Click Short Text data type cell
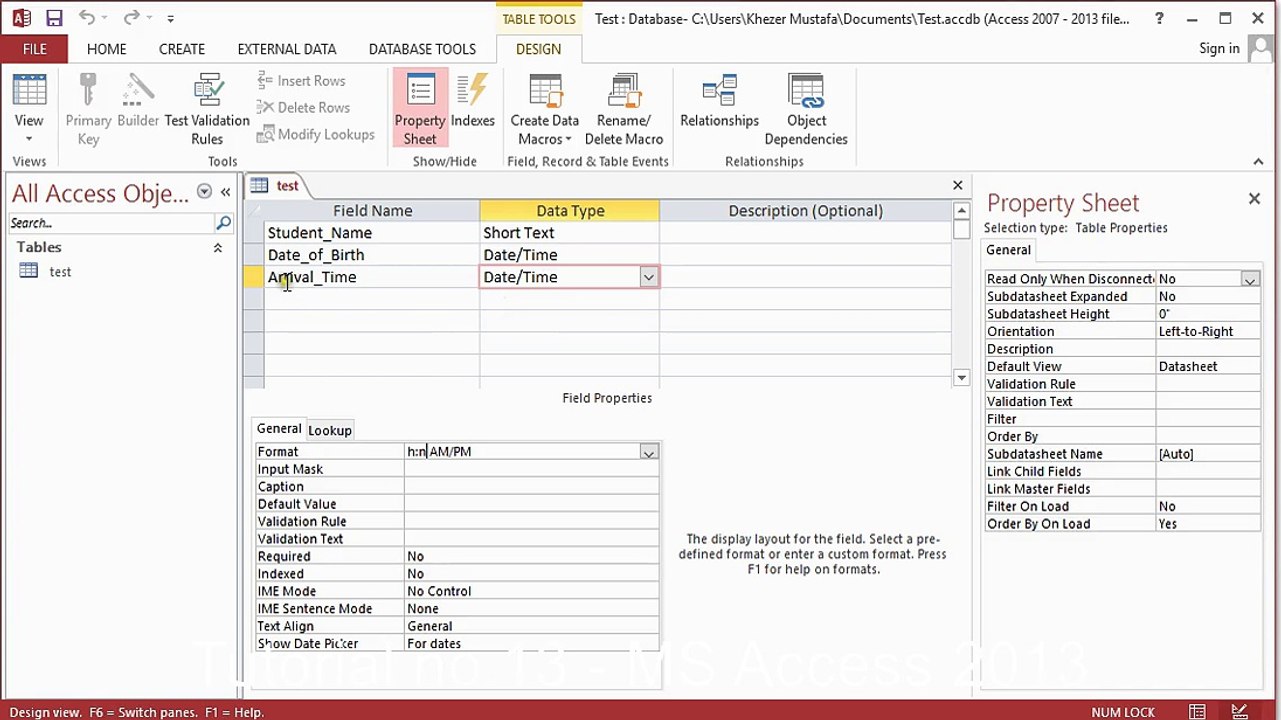The height and width of the screenshot is (720, 1281). point(569,233)
